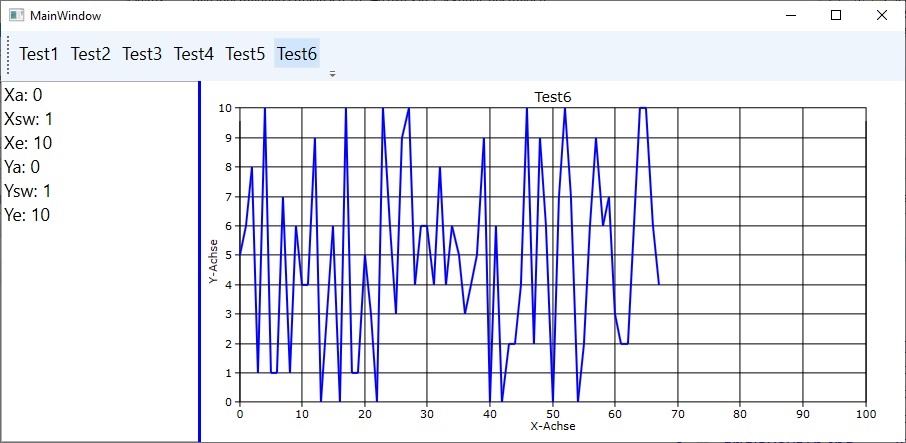Click the "Xsw: 1" value
The height and width of the screenshot is (443, 906).
click(28, 119)
